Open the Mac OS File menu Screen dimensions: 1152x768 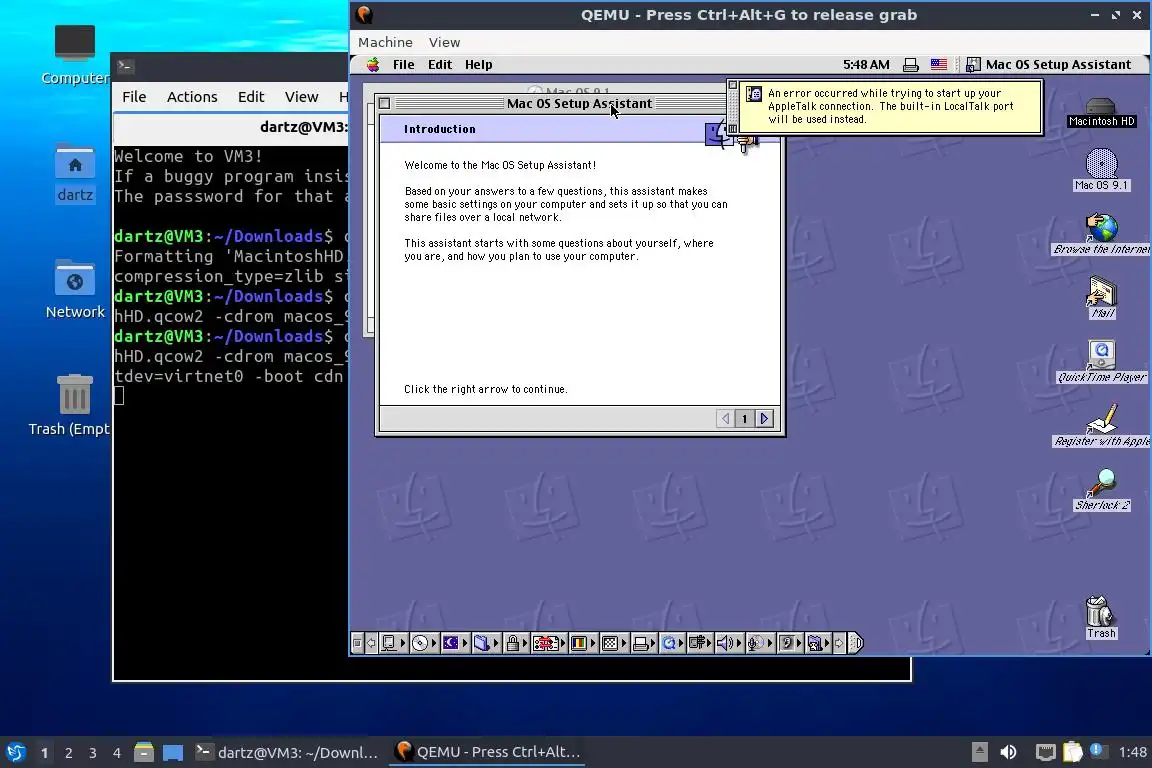403,65
